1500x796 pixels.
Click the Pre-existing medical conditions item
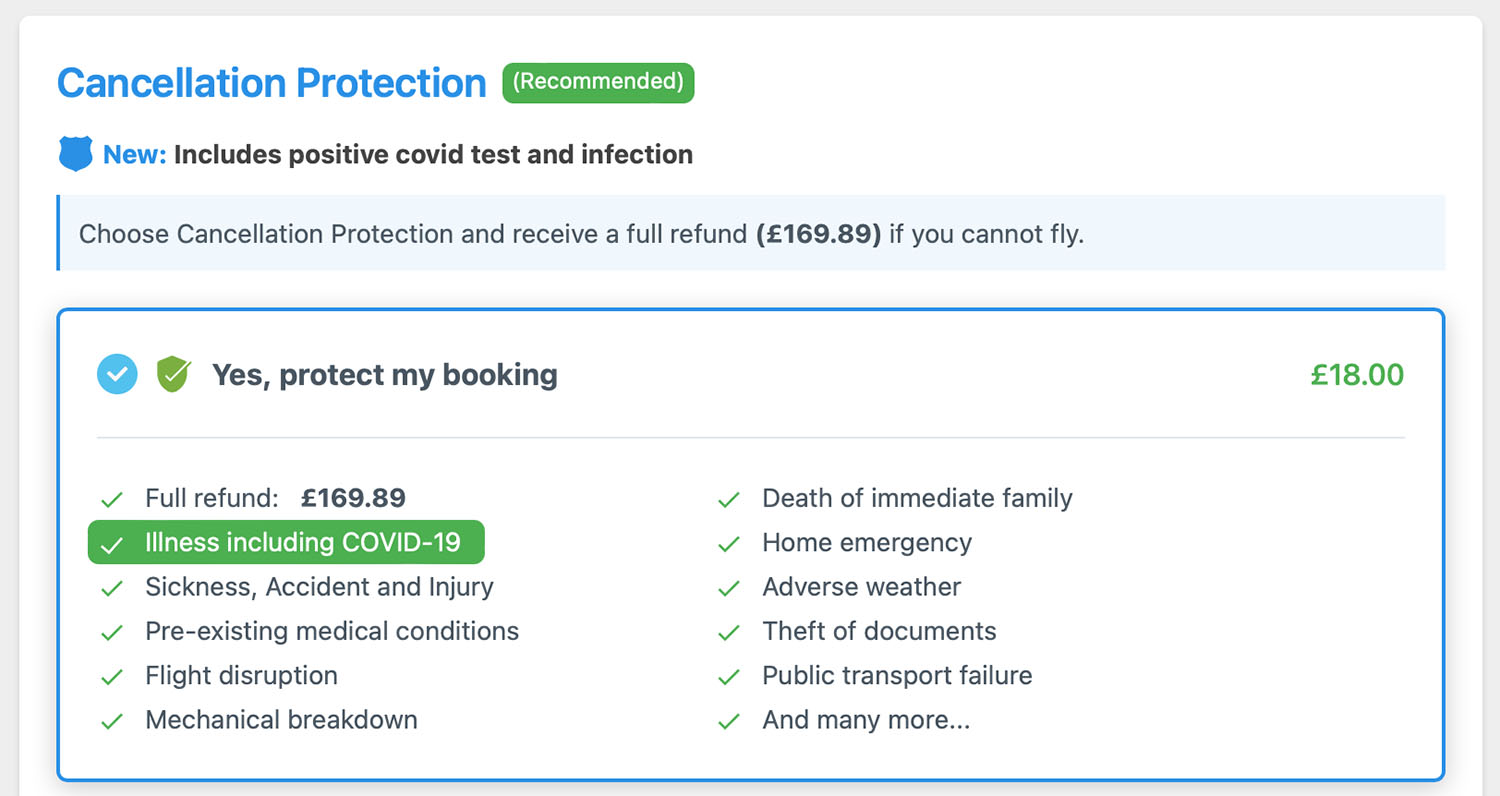coord(332,632)
